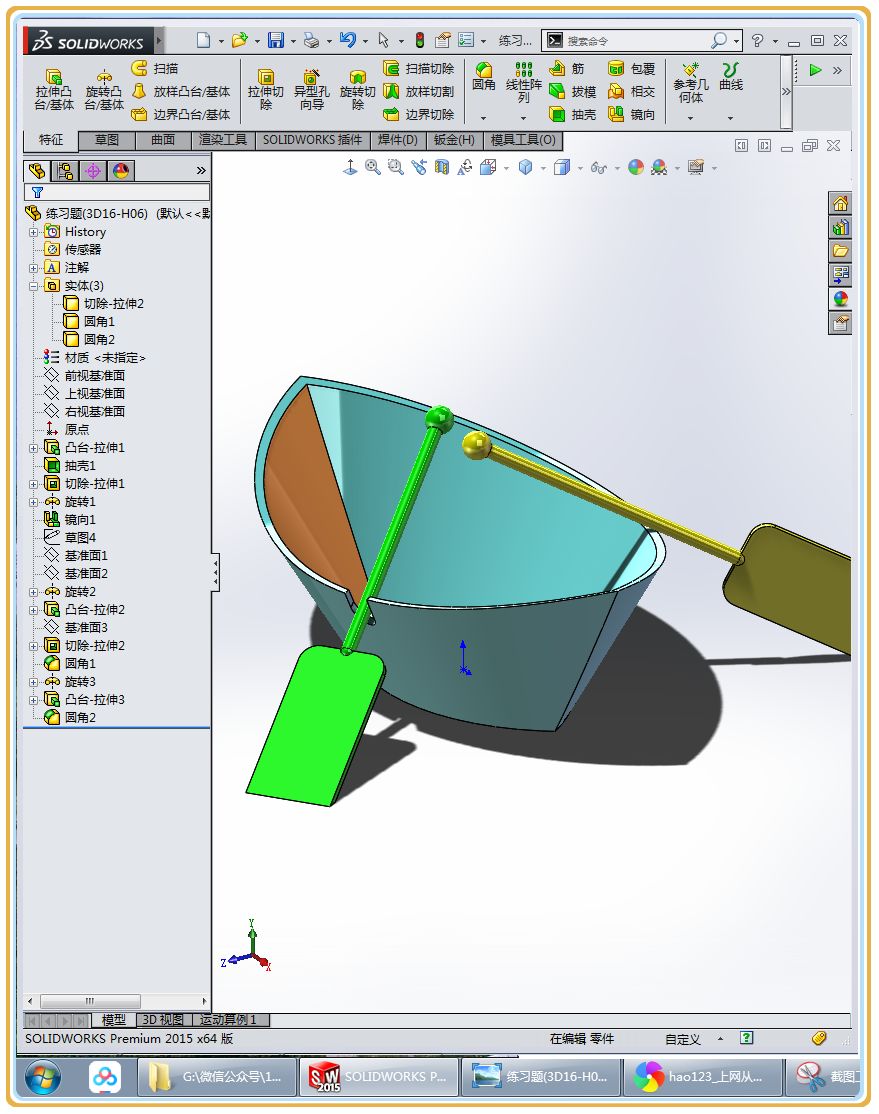Image resolution: width=879 pixels, height=1114 pixels.
Task: Open hao123 browser taskbar button
Action: (702, 1077)
